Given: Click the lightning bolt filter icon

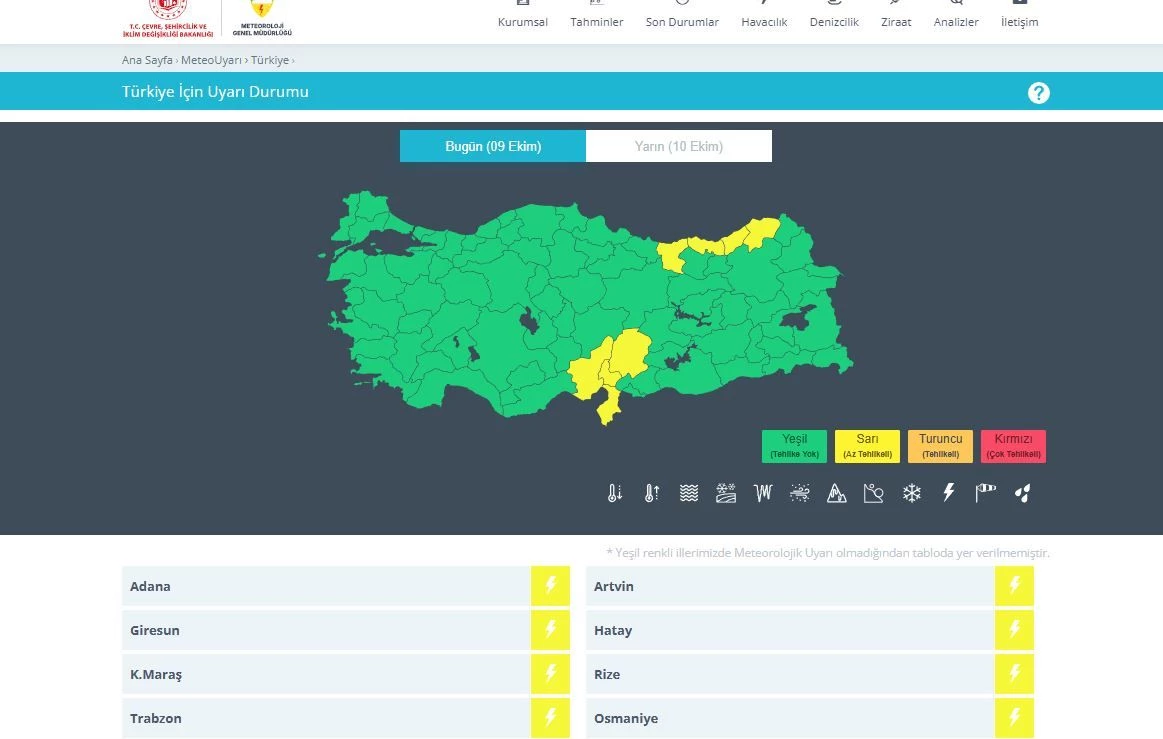Looking at the screenshot, I should (949, 493).
